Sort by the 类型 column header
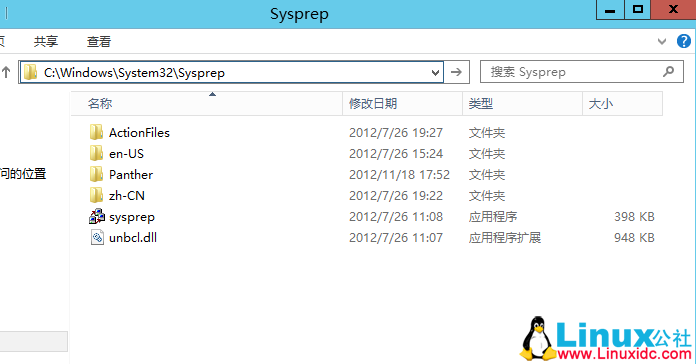 [x=522, y=103]
